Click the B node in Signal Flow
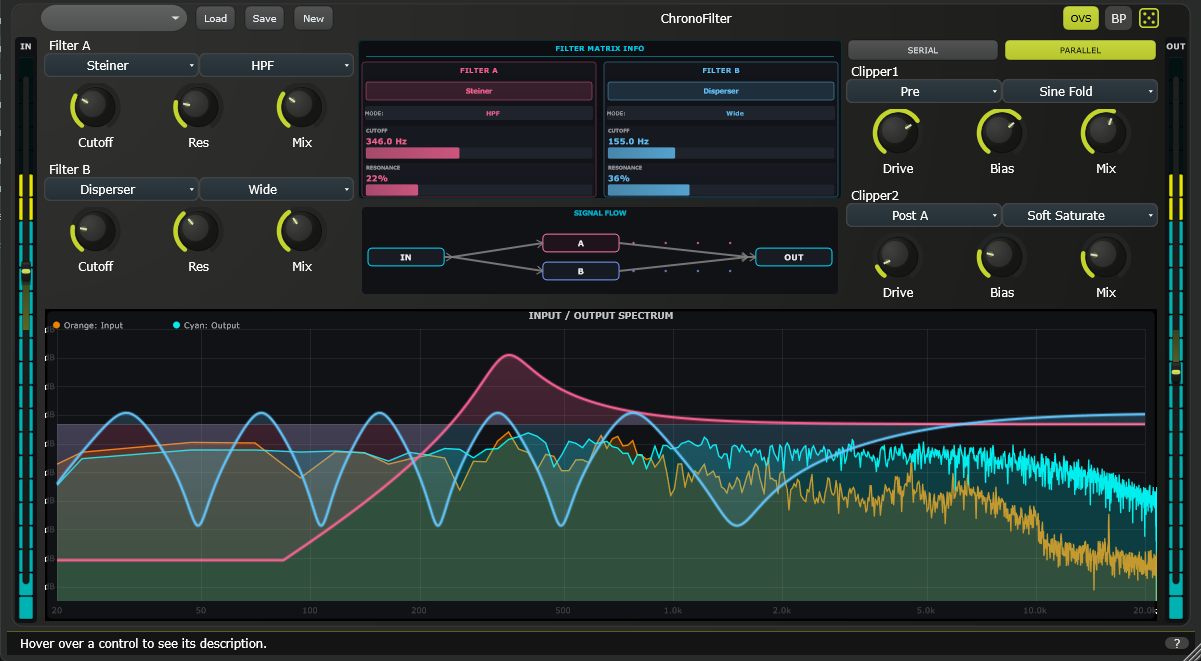1201x661 pixels. pos(581,270)
